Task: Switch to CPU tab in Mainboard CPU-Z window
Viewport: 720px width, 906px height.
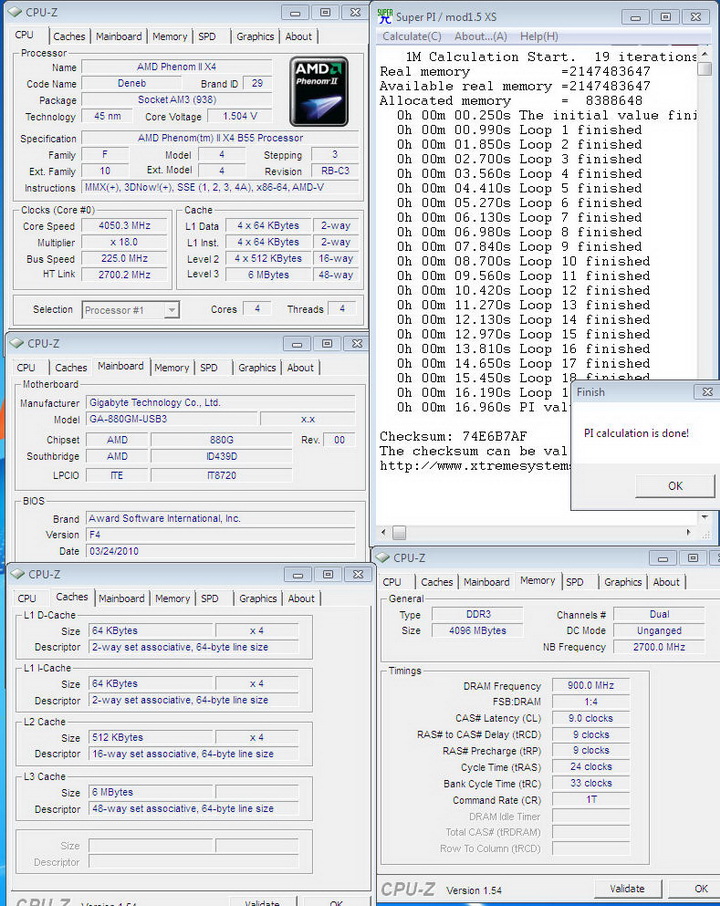Action: tap(26, 367)
